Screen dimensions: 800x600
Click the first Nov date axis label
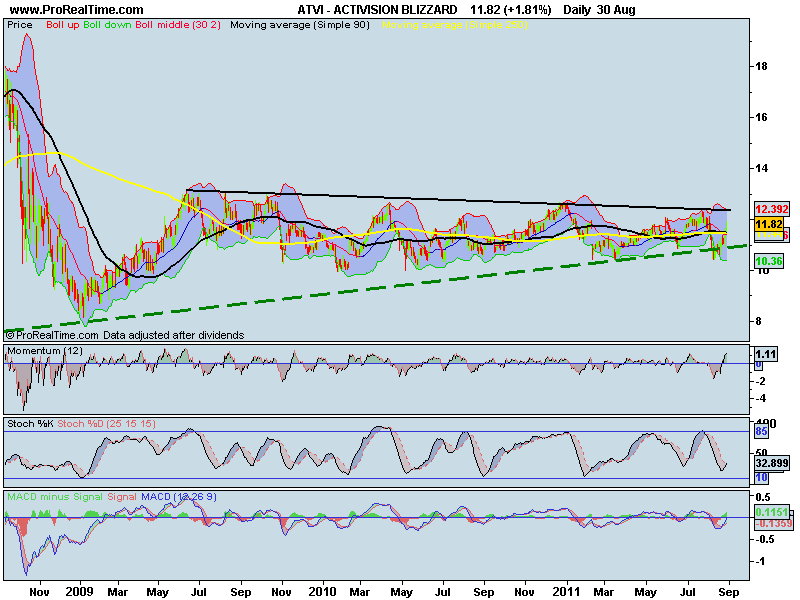click(x=39, y=592)
